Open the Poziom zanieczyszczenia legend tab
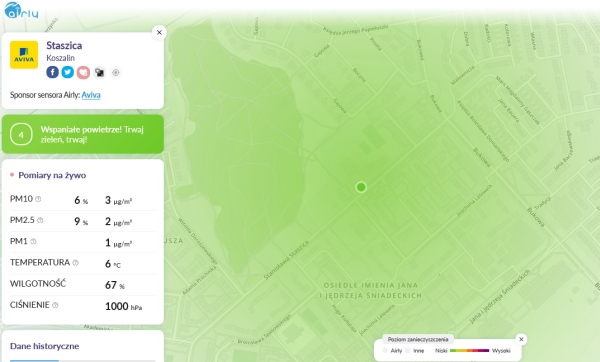The image size is (600, 362). click(x=418, y=339)
